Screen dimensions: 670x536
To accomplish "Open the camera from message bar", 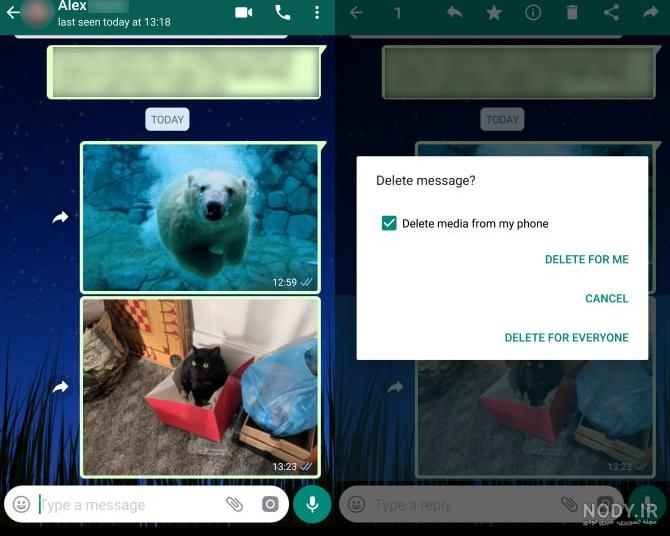I will pos(270,504).
